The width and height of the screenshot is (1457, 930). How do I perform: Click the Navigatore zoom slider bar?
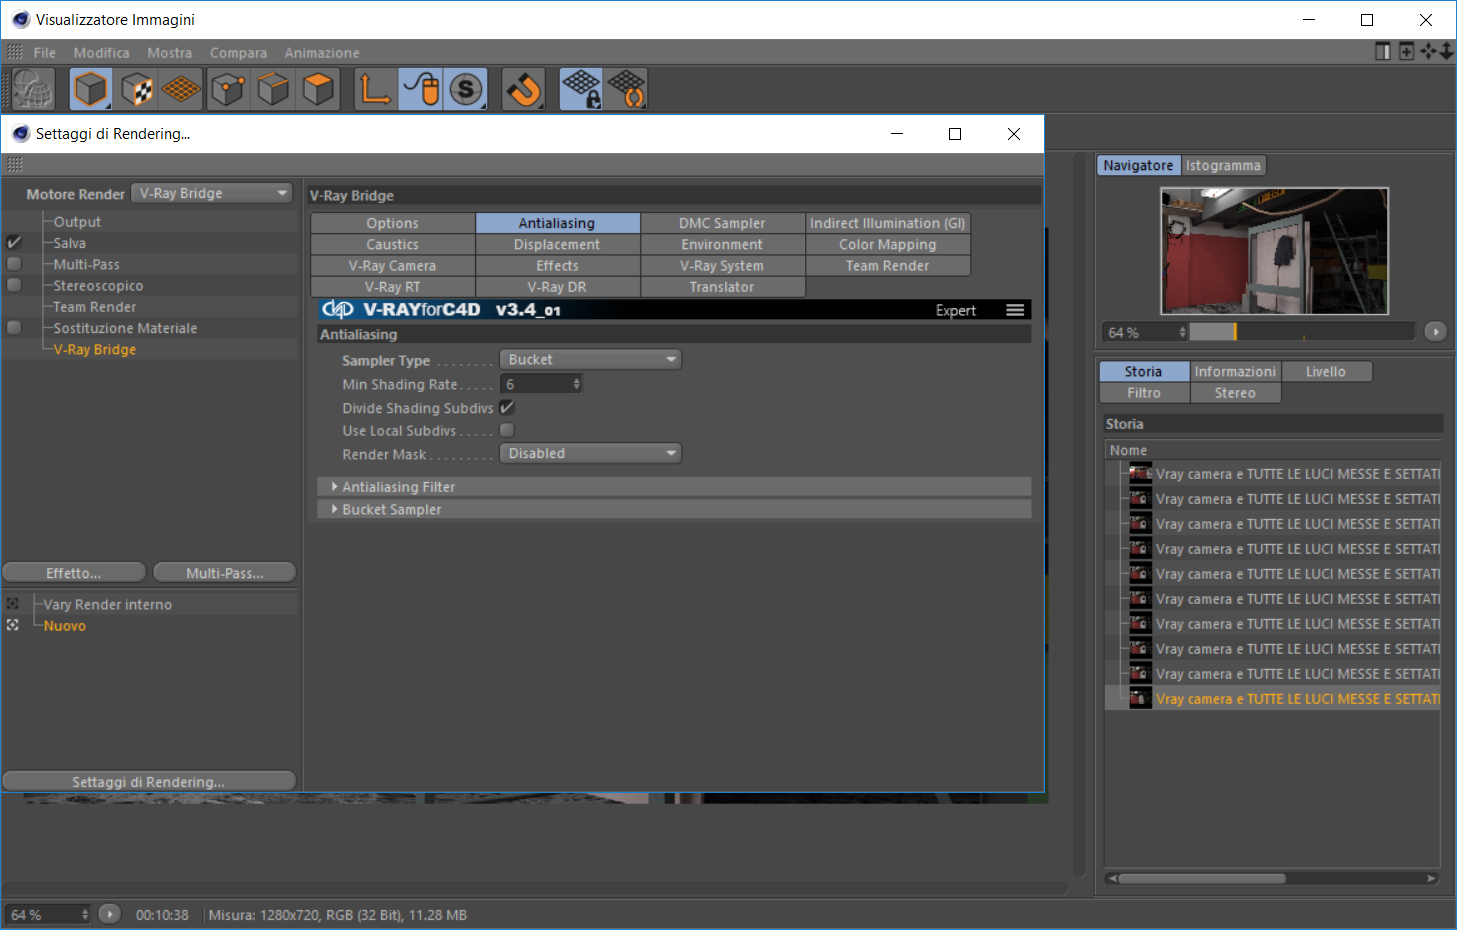pos(1302,332)
